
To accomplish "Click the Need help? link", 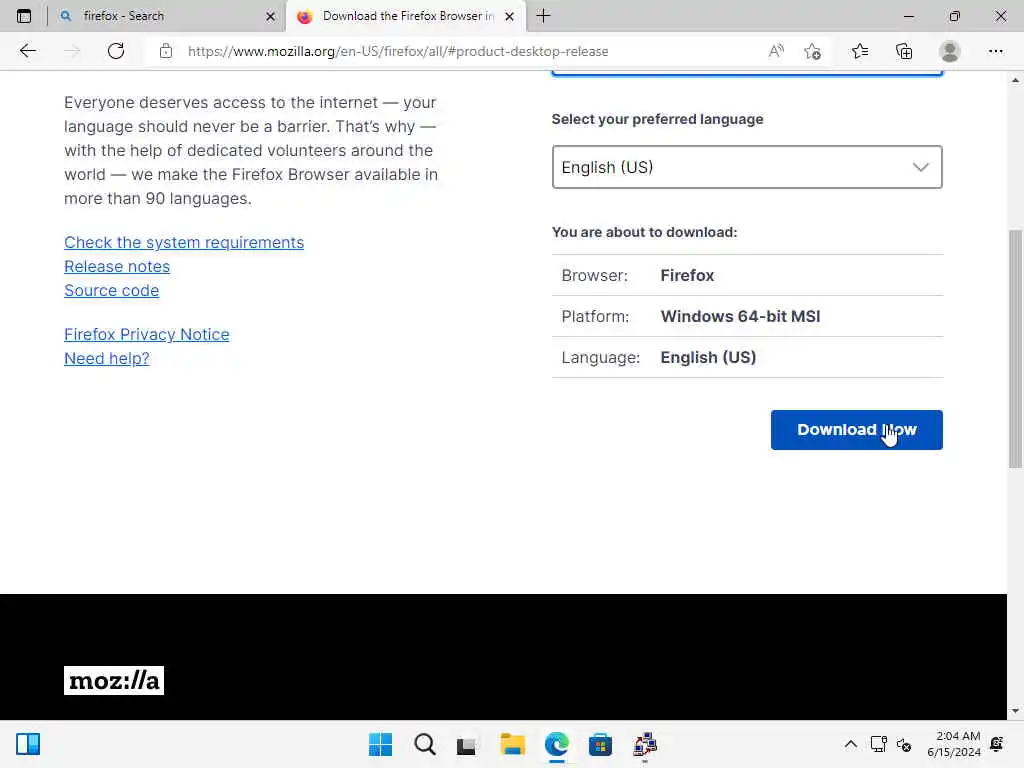I will (106, 359).
